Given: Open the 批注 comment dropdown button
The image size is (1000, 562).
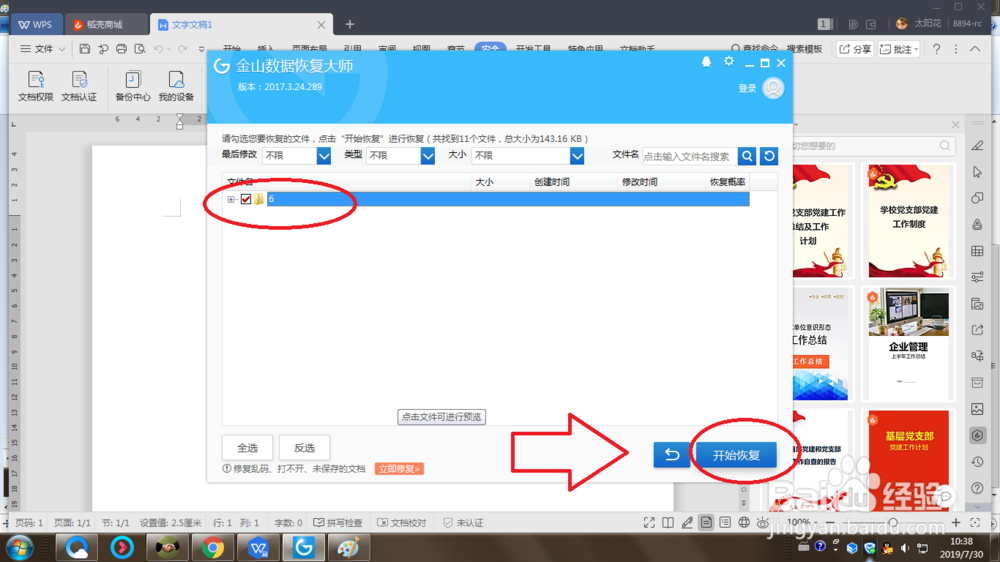Looking at the screenshot, I should (898, 49).
